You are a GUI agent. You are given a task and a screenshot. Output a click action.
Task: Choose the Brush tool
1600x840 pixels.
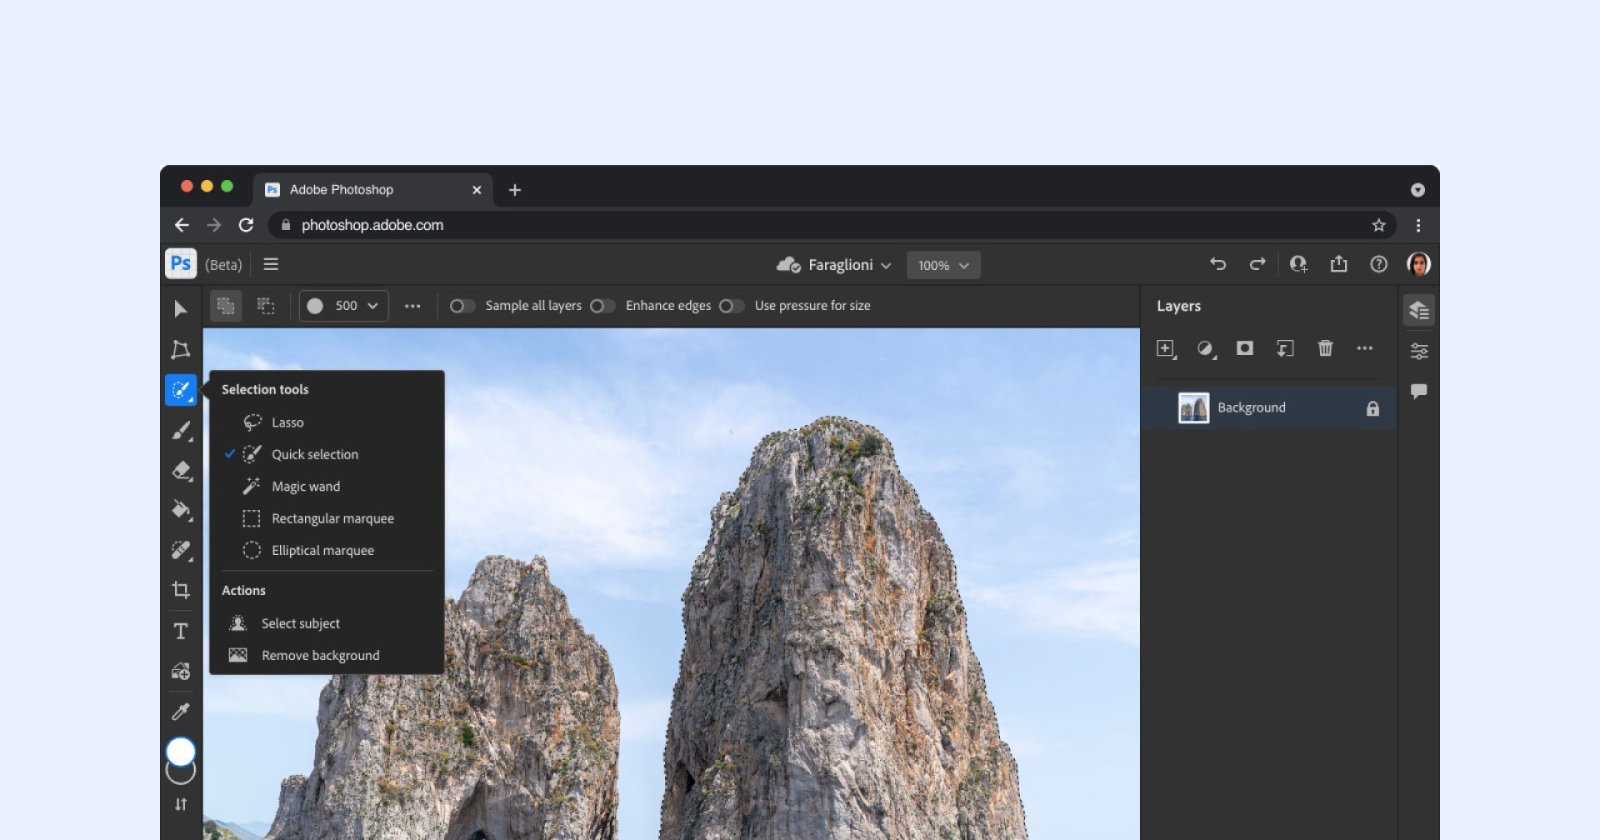[x=181, y=430]
